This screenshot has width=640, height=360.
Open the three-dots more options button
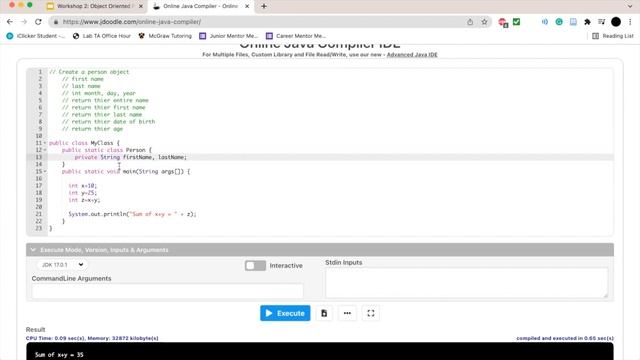coord(347,313)
